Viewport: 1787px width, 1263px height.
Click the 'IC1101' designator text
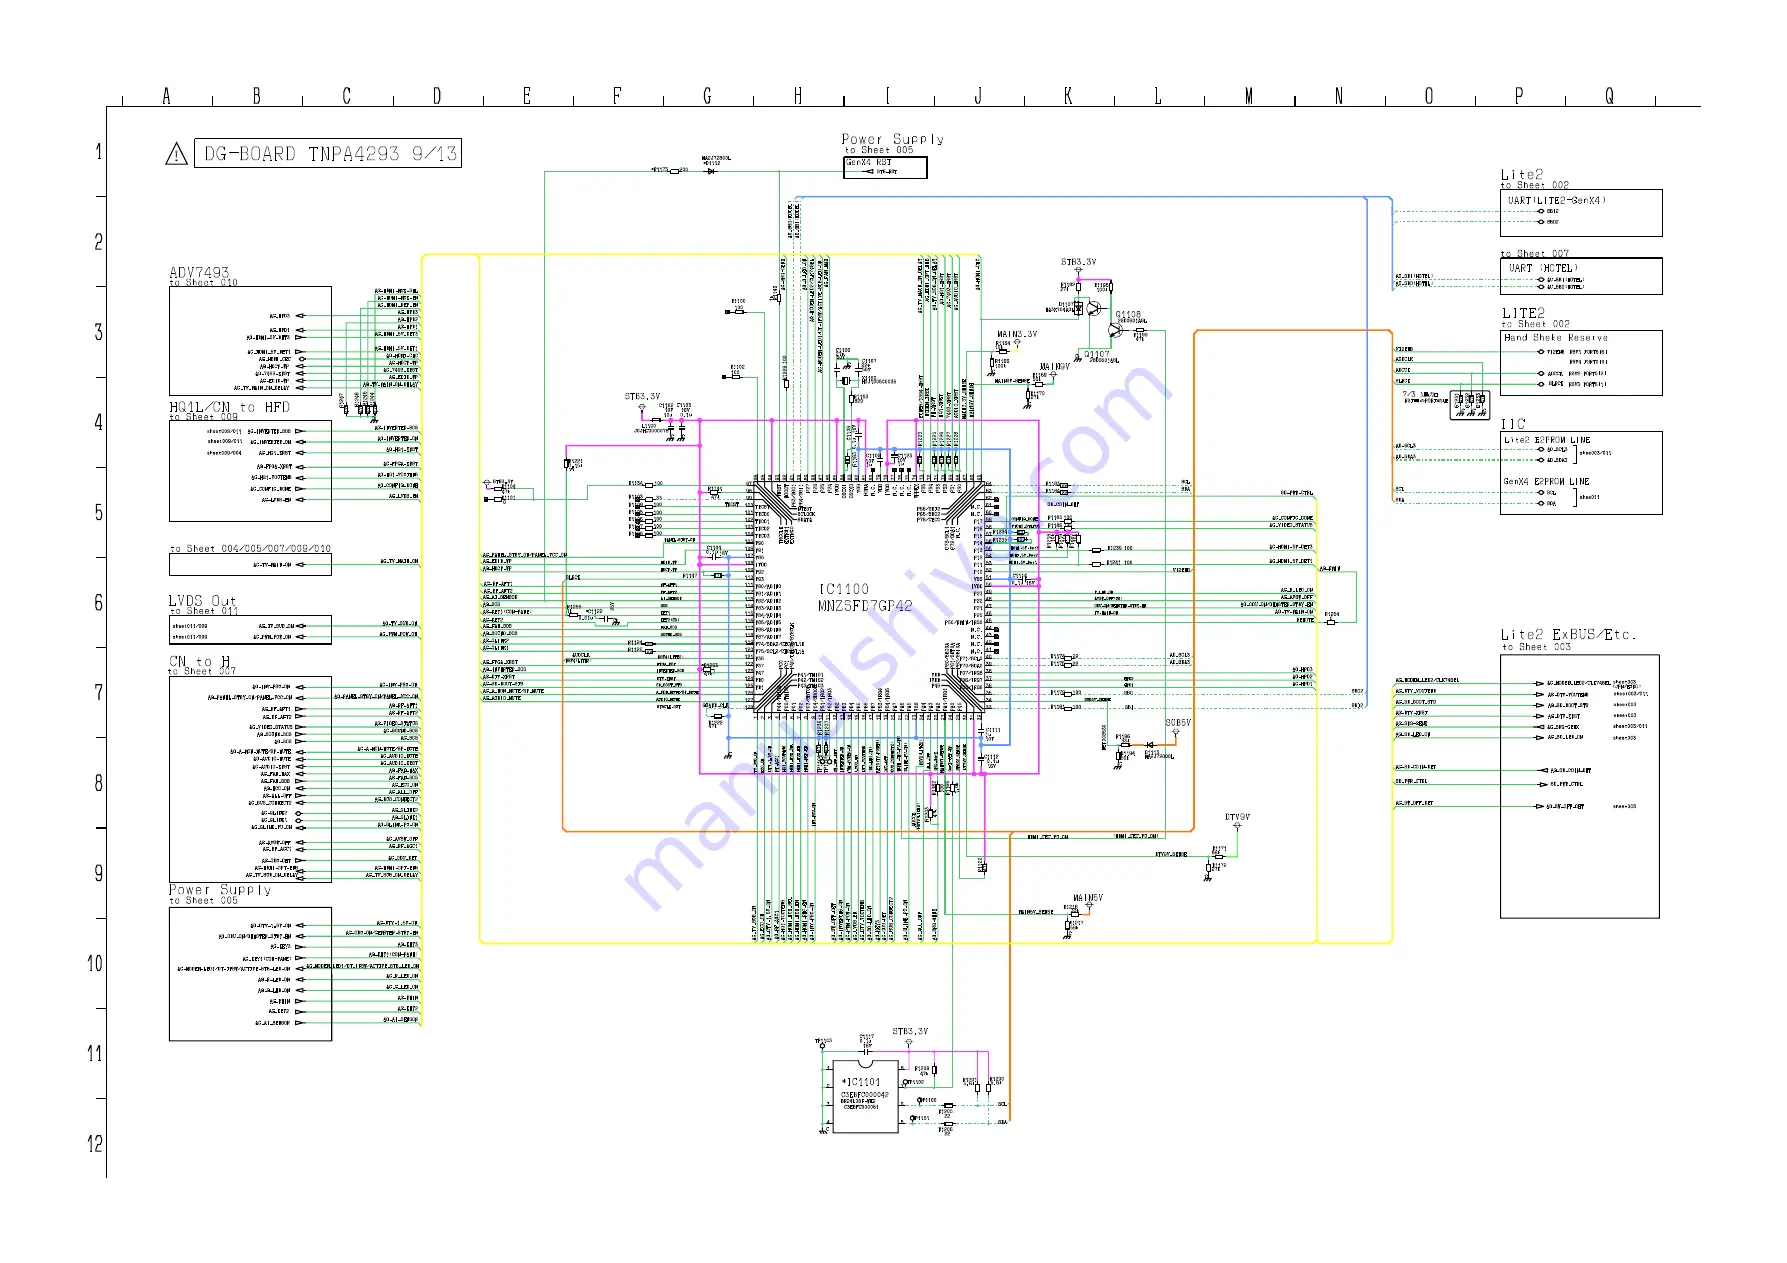point(862,1082)
